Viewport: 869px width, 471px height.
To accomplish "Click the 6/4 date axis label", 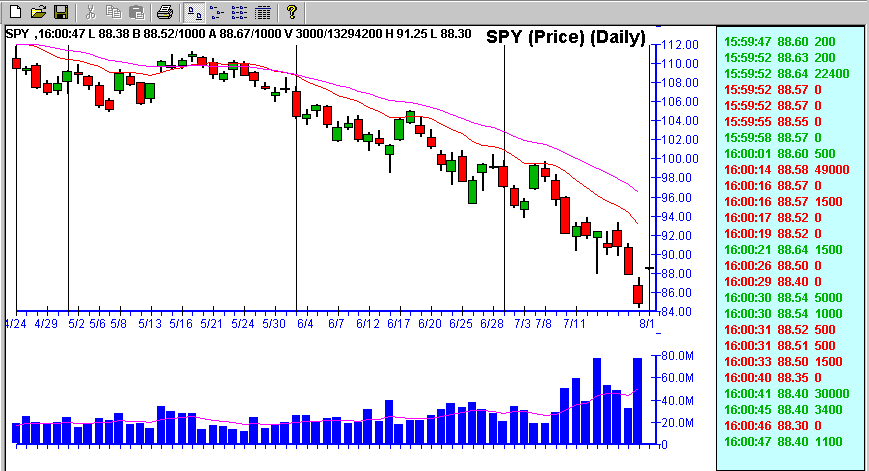I will [x=305, y=324].
